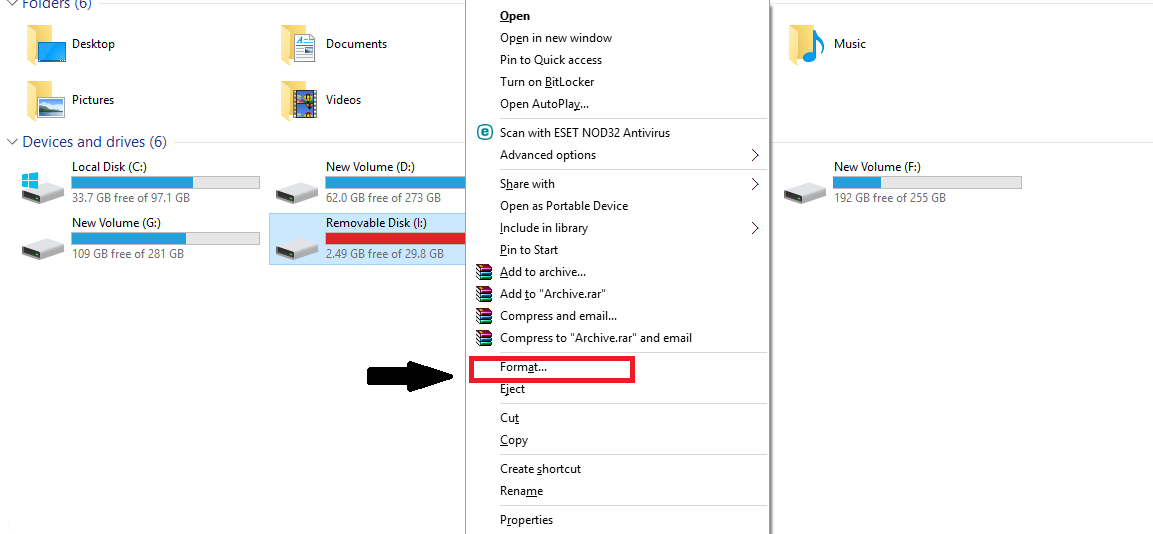Open the Desktop folder icon
Screen dimensions: 1153x534
(45, 45)
